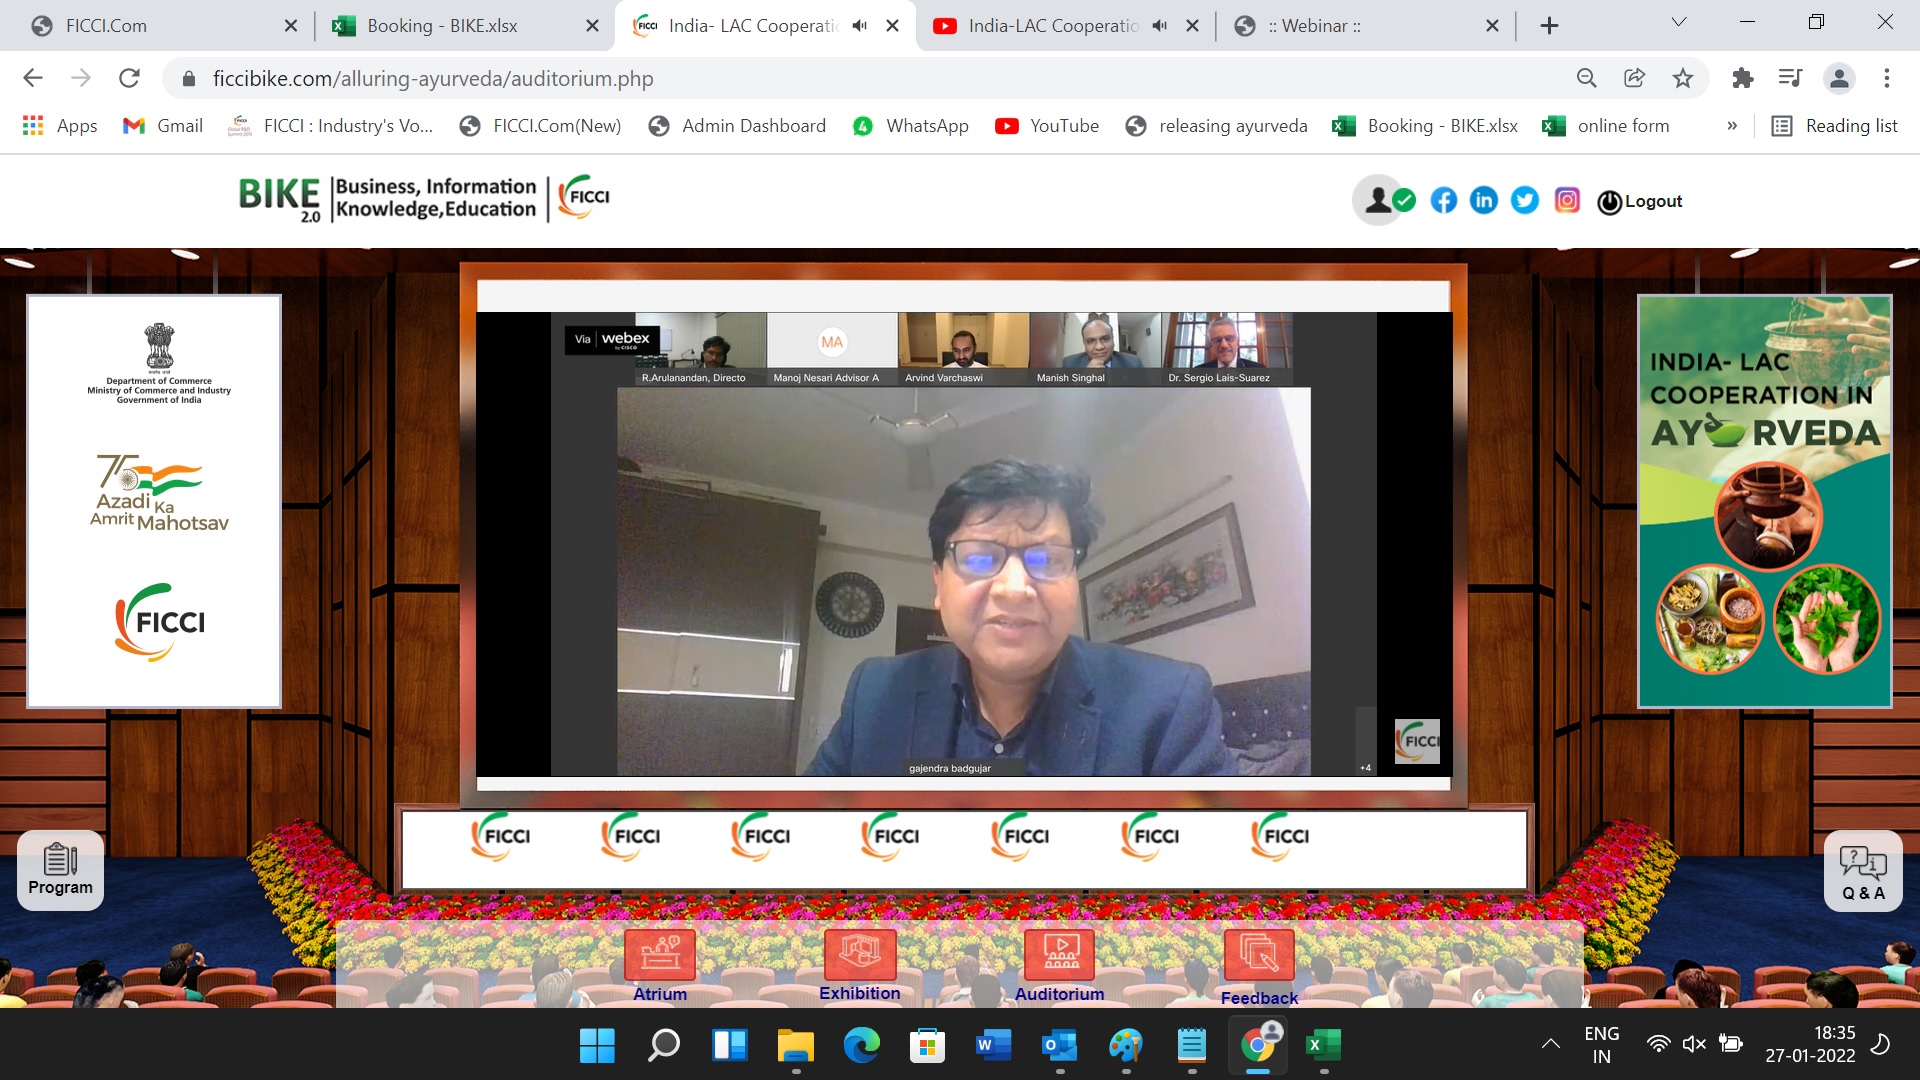Mute the YouTube tab audio icon

click(x=1160, y=26)
